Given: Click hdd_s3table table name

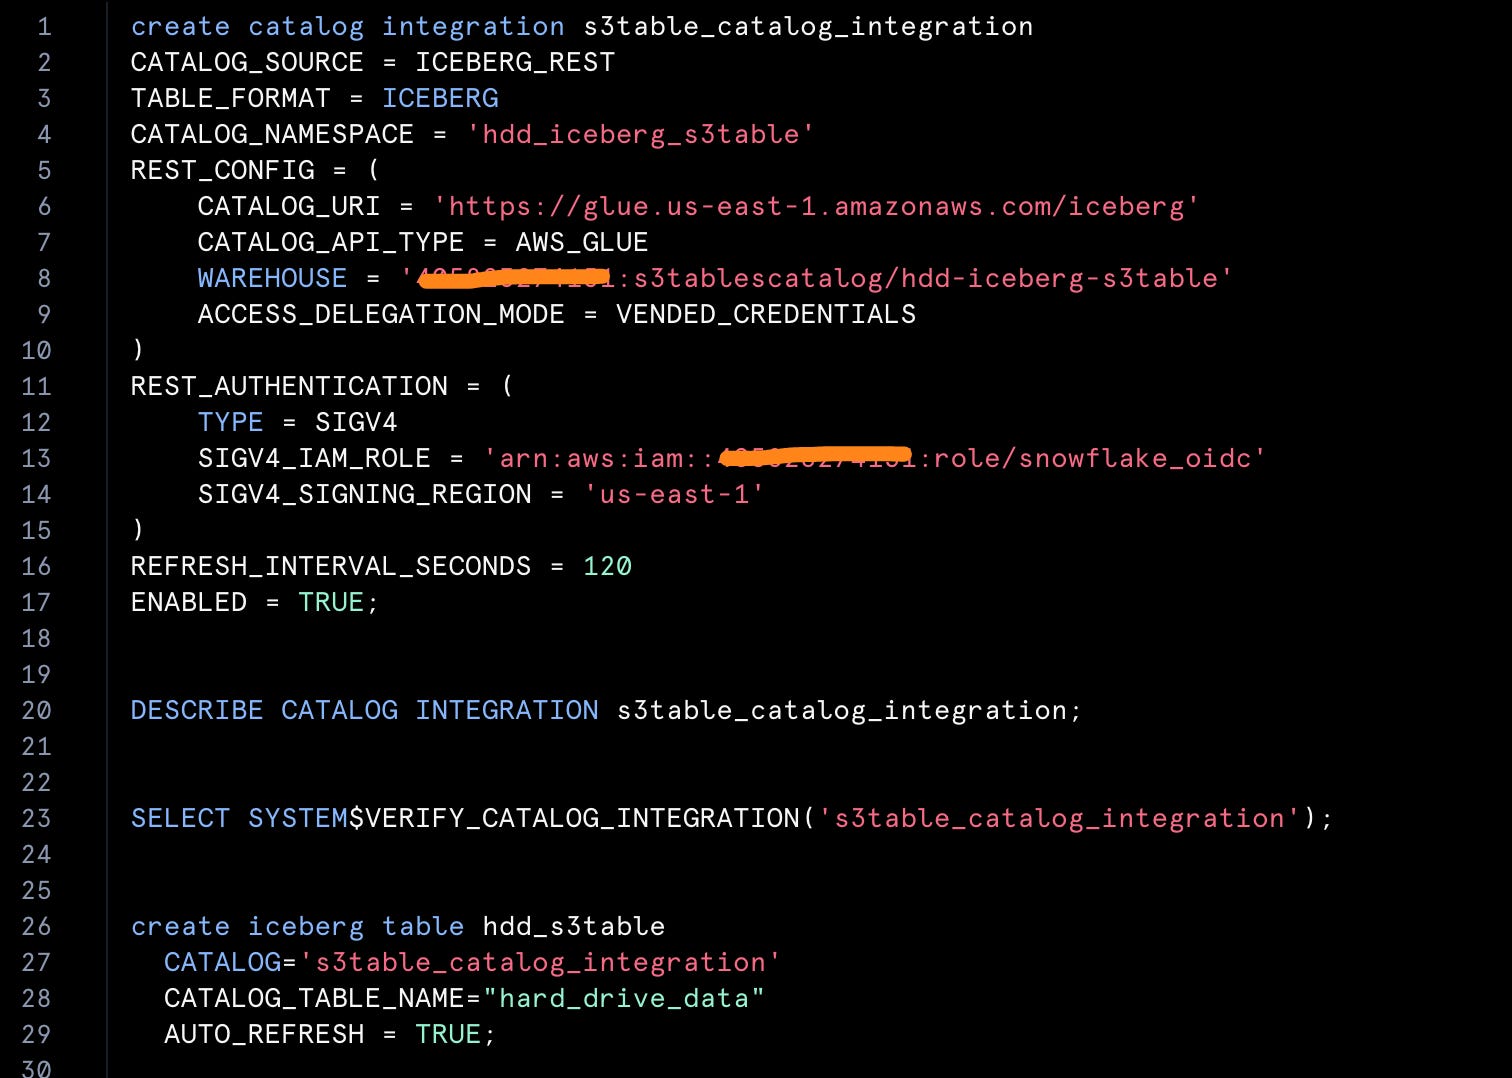Looking at the screenshot, I should coord(574,927).
